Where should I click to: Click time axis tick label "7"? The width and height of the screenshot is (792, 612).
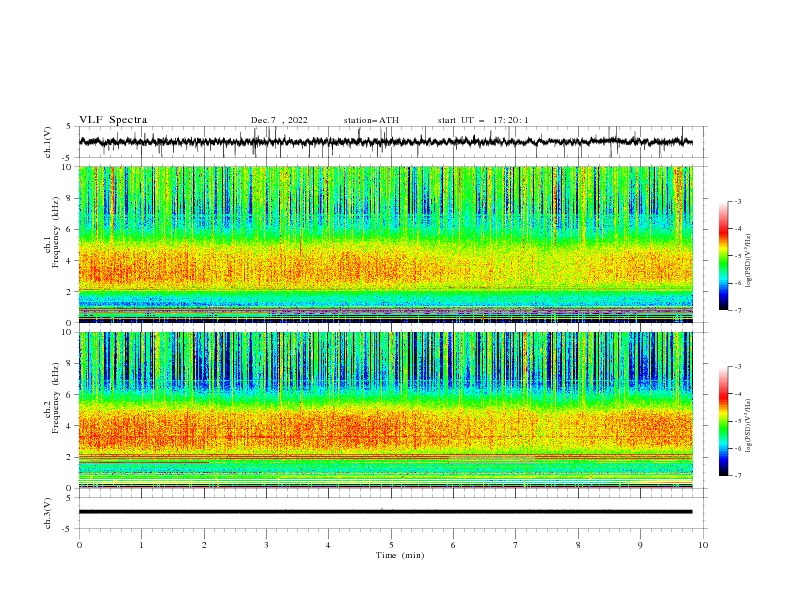click(x=516, y=545)
